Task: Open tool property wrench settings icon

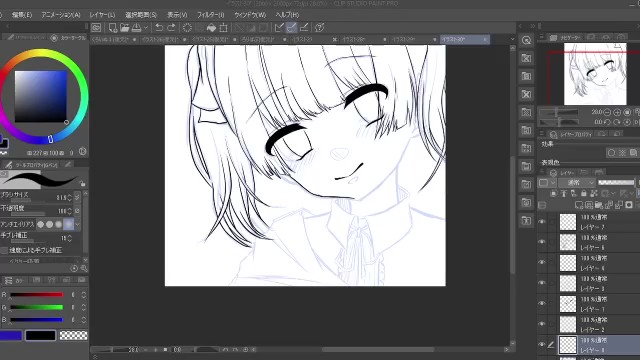Action: coord(83,268)
